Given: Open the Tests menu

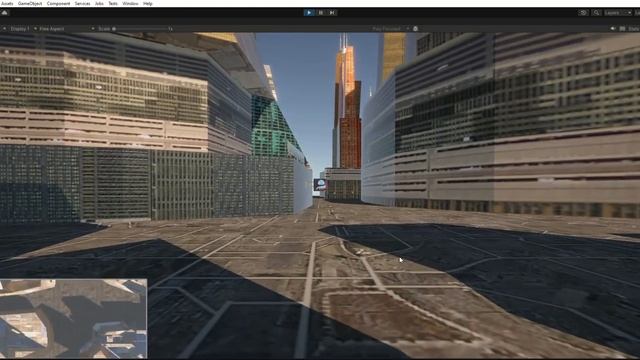Looking at the screenshot, I should pyautogui.click(x=113, y=3).
